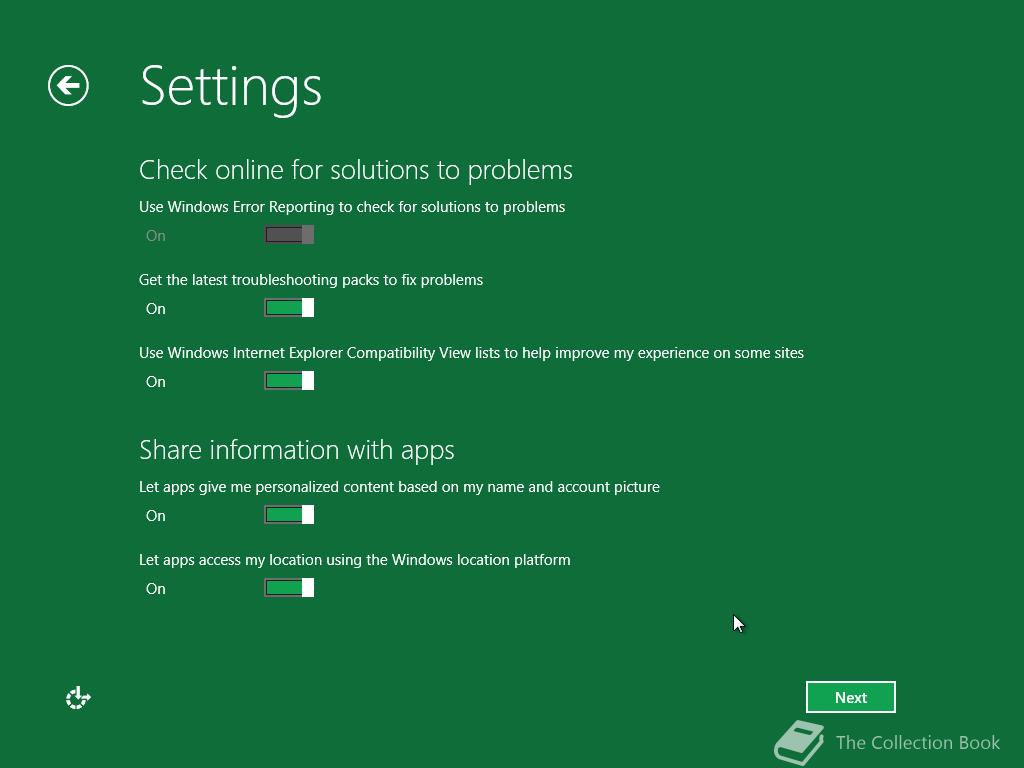
Task: Click the 'On' label for personalized content
Action: point(155,516)
